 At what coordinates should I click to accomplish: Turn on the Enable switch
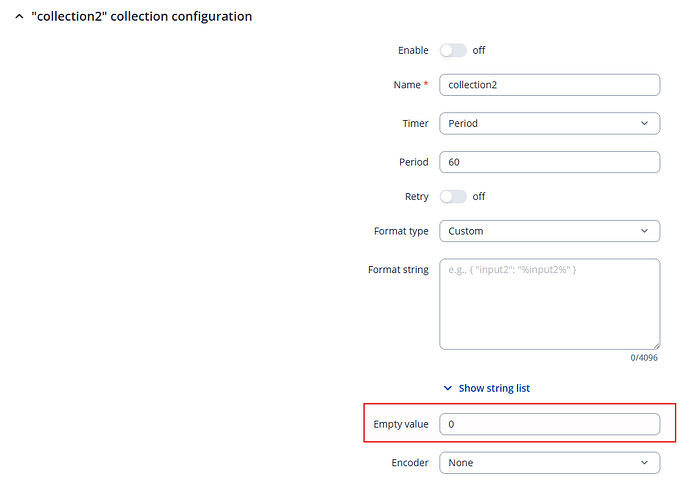point(453,50)
